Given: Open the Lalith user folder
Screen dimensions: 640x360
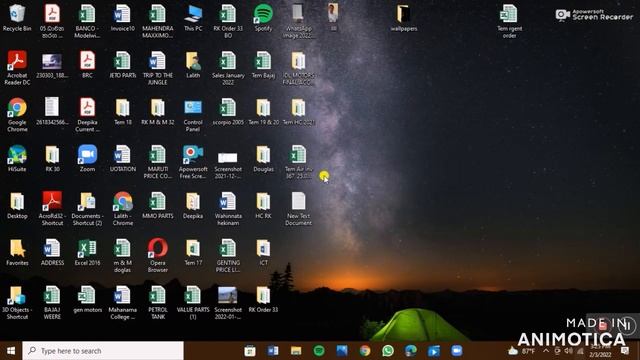Looking at the screenshot, I should coord(193,64).
